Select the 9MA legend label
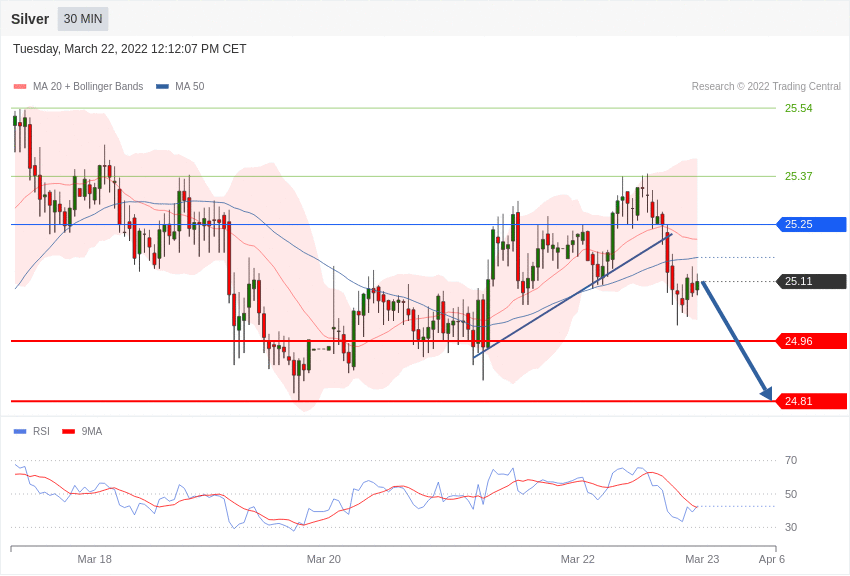The width and height of the screenshot is (850, 576). point(92,431)
